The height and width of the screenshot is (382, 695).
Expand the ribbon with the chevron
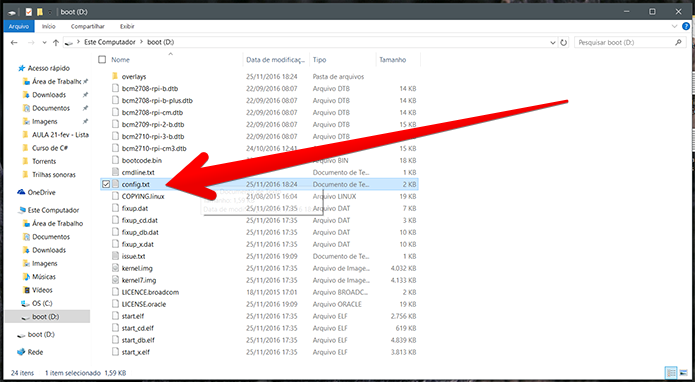pyautogui.click(x=675, y=27)
